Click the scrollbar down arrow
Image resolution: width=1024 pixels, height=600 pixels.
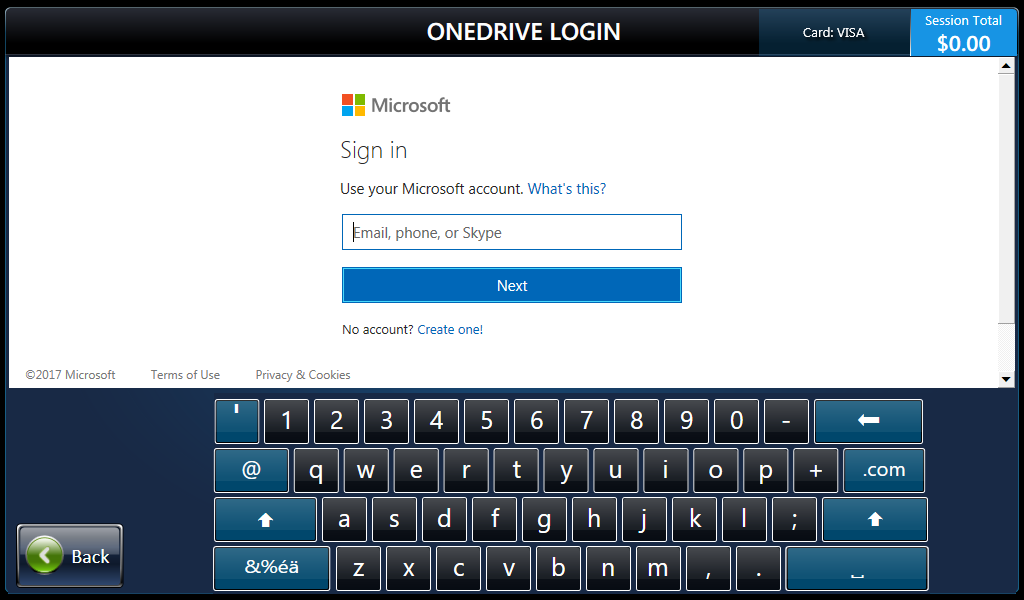(x=1006, y=379)
